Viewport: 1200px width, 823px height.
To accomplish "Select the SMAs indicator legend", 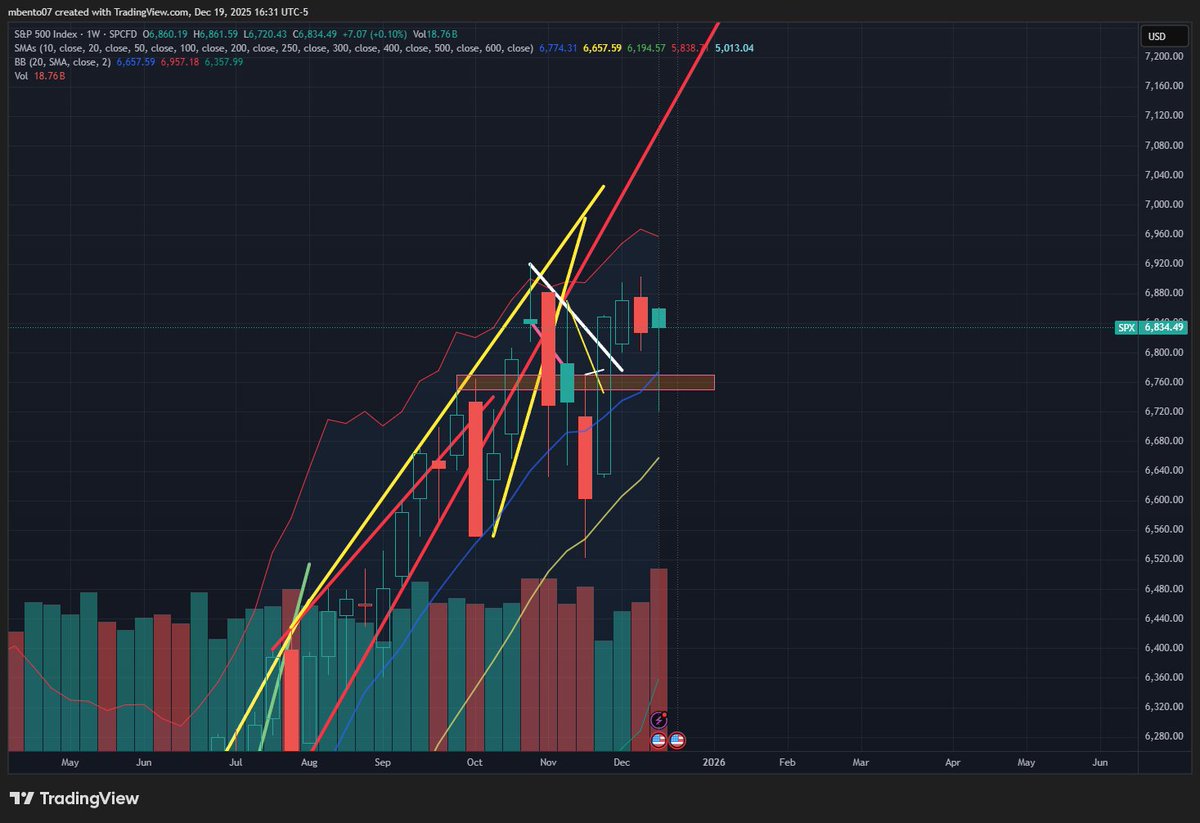I will (x=274, y=48).
